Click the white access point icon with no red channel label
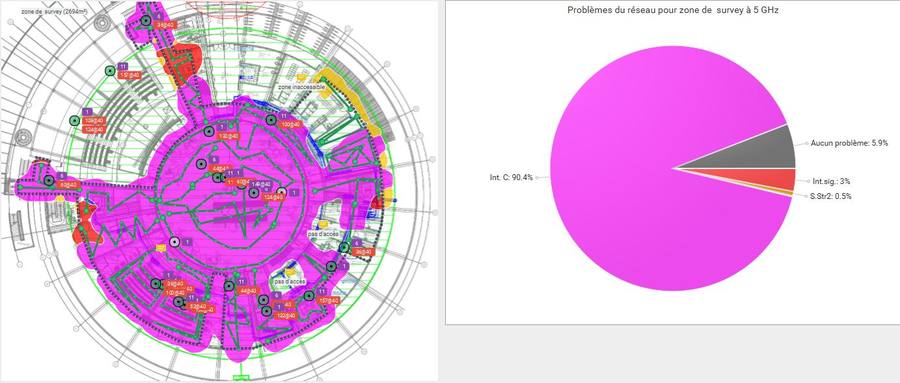 (x=174, y=242)
